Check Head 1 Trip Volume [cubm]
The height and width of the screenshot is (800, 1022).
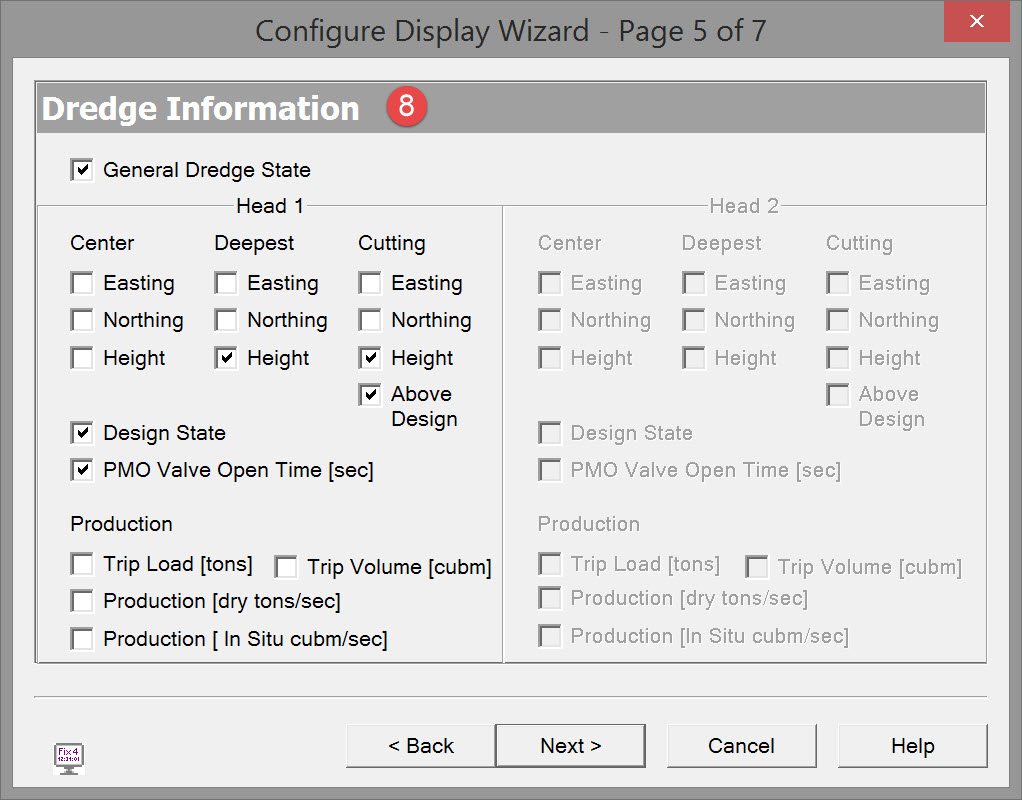286,568
